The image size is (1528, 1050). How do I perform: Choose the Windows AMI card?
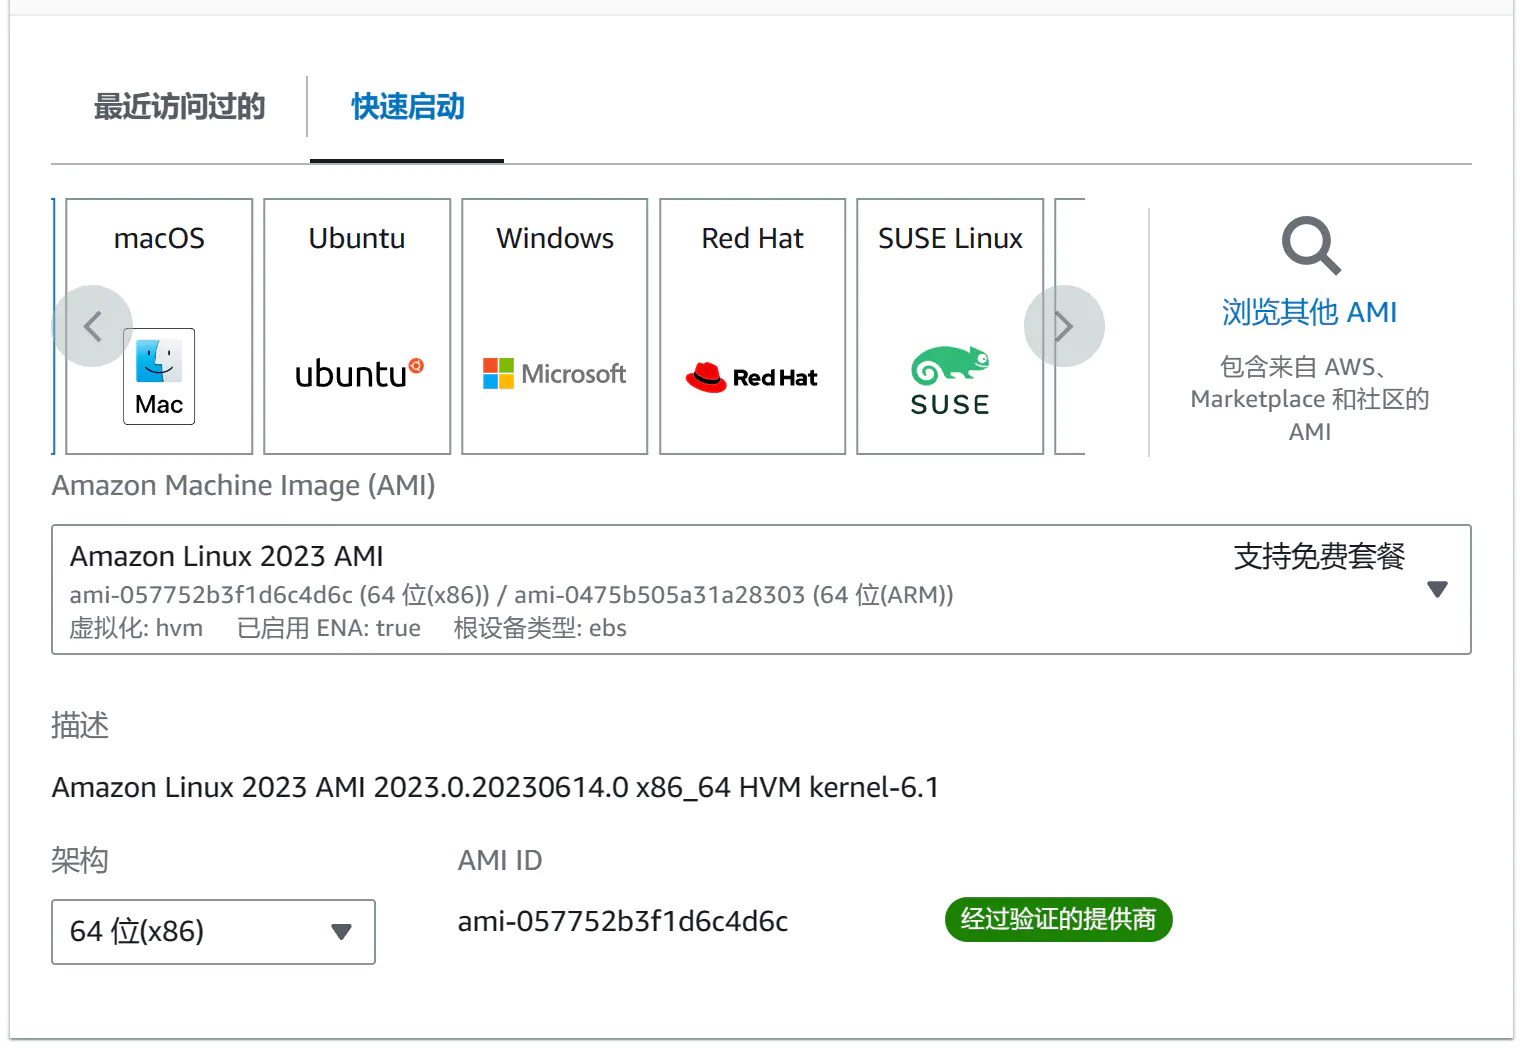click(x=555, y=326)
